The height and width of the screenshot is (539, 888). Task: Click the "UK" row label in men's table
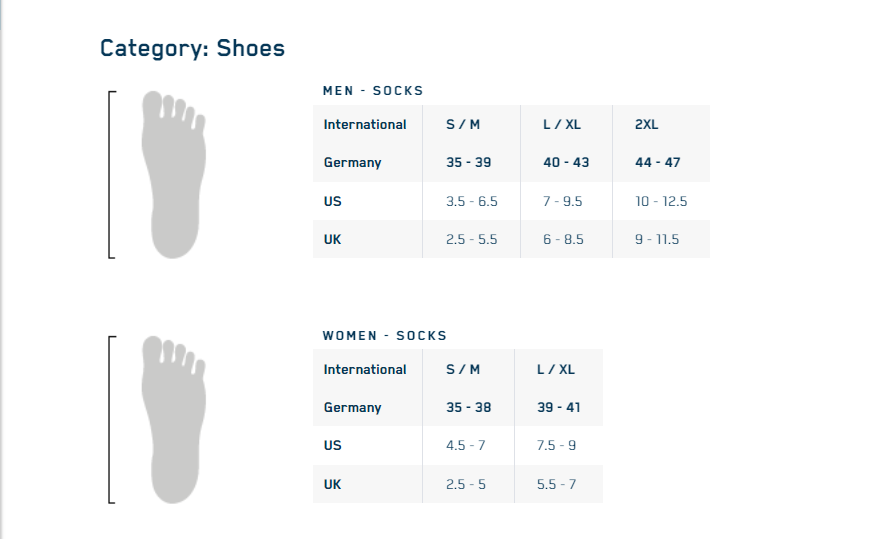[x=333, y=240]
